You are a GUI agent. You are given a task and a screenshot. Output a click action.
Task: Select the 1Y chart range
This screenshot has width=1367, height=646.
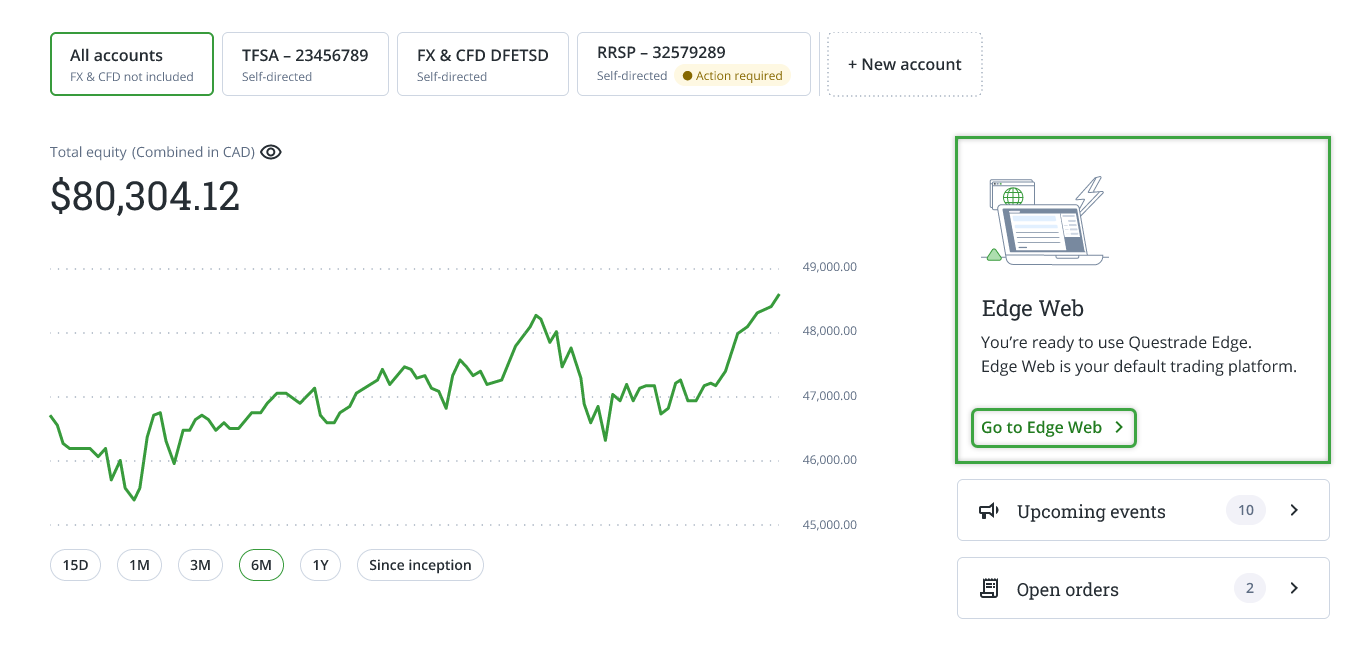(x=320, y=565)
